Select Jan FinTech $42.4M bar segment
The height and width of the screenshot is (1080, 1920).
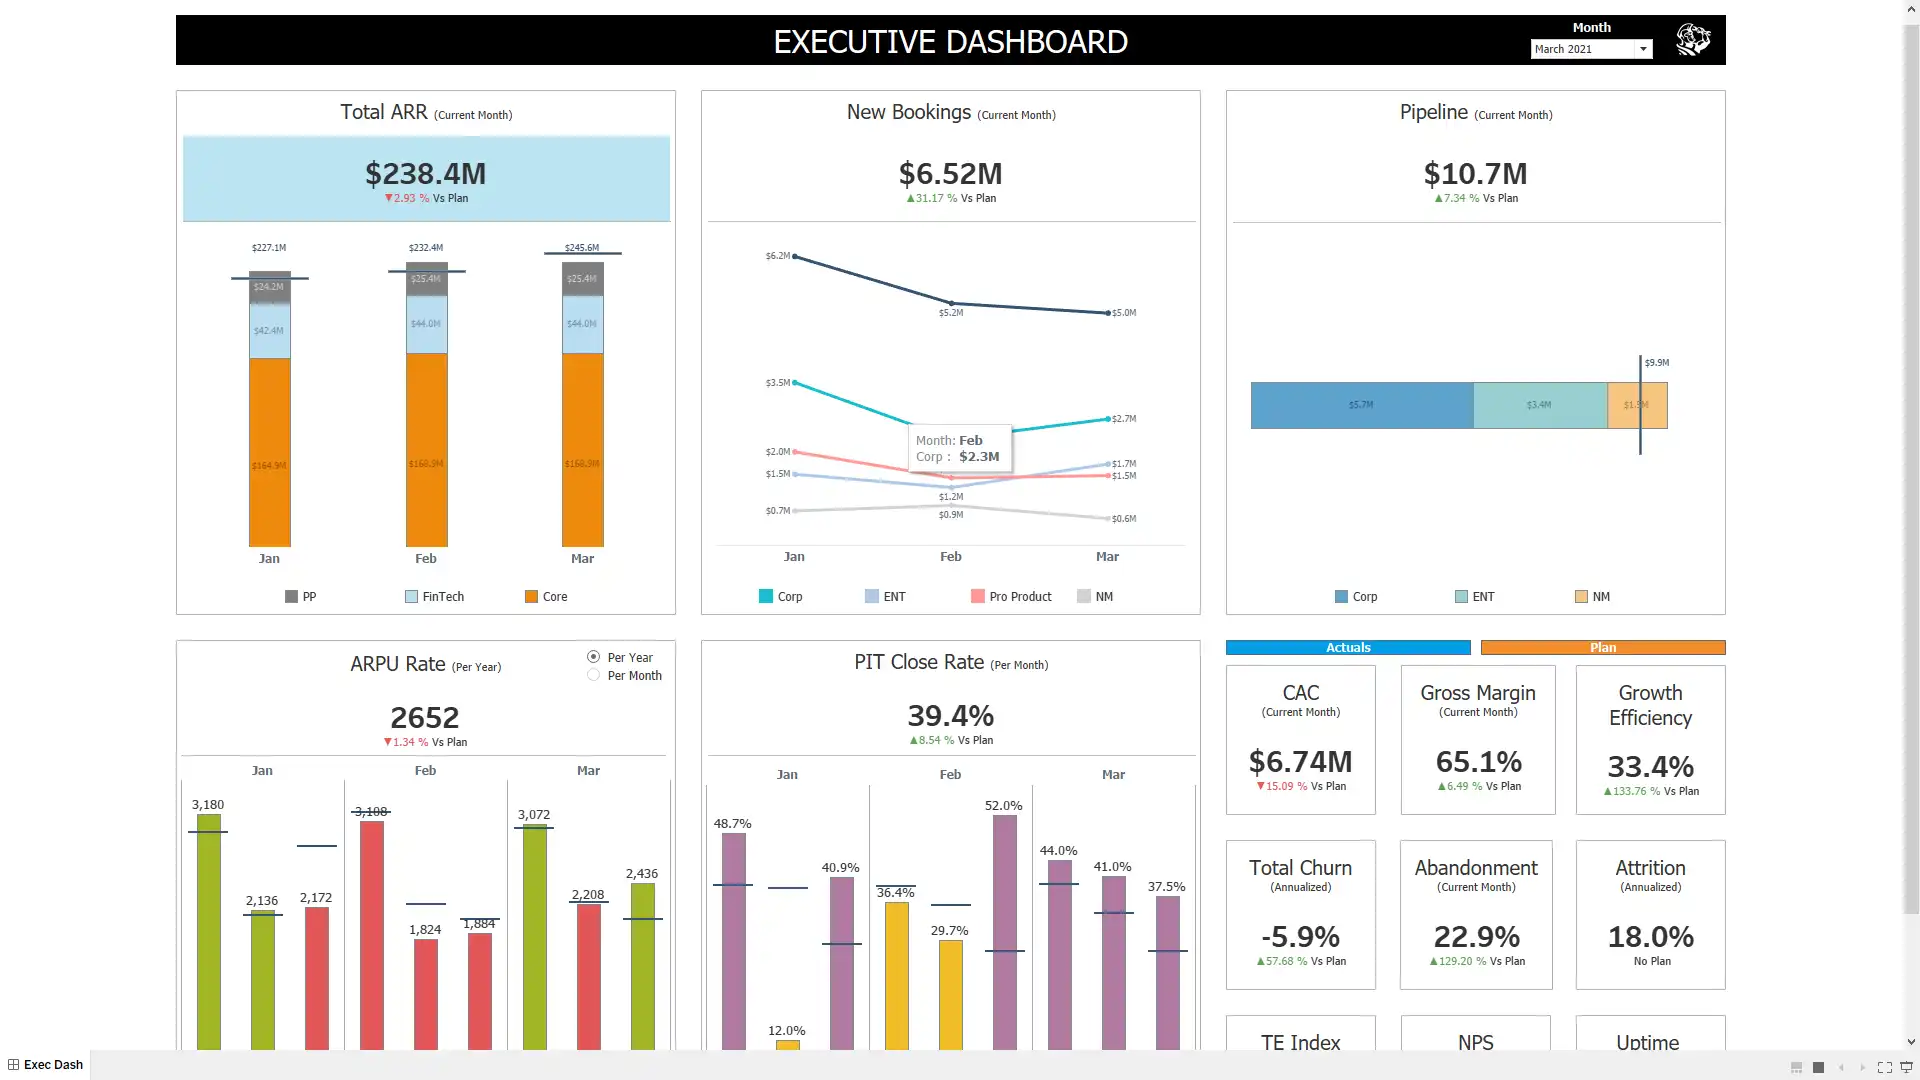pyautogui.click(x=270, y=331)
